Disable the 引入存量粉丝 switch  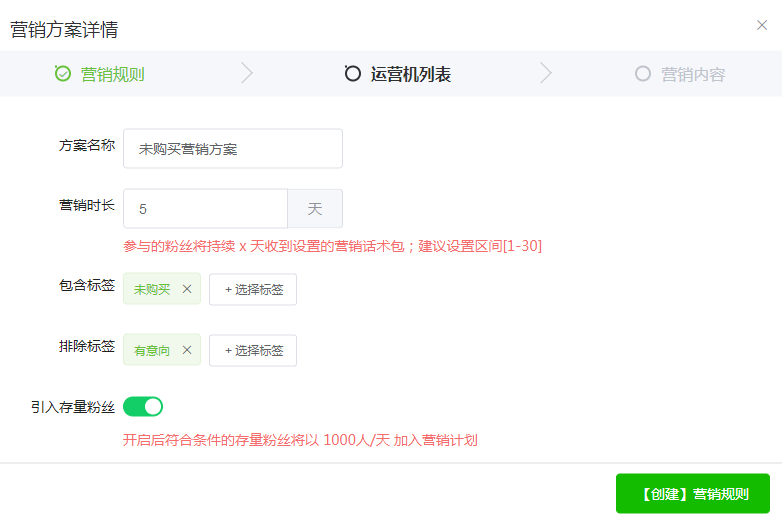(x=143, y=406)
